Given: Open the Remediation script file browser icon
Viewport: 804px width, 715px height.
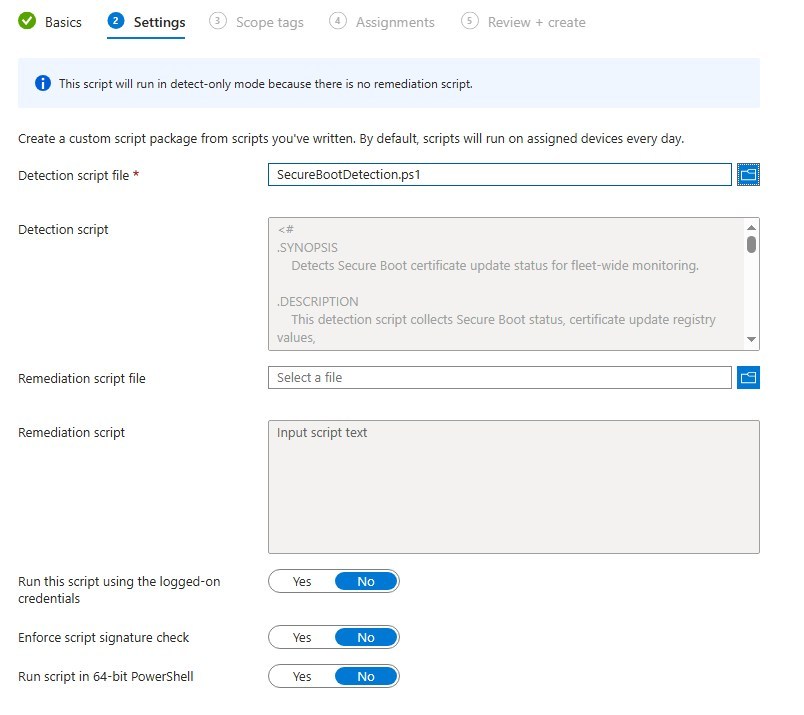Looking at the screenshot, I should click(x=748, y=377).
